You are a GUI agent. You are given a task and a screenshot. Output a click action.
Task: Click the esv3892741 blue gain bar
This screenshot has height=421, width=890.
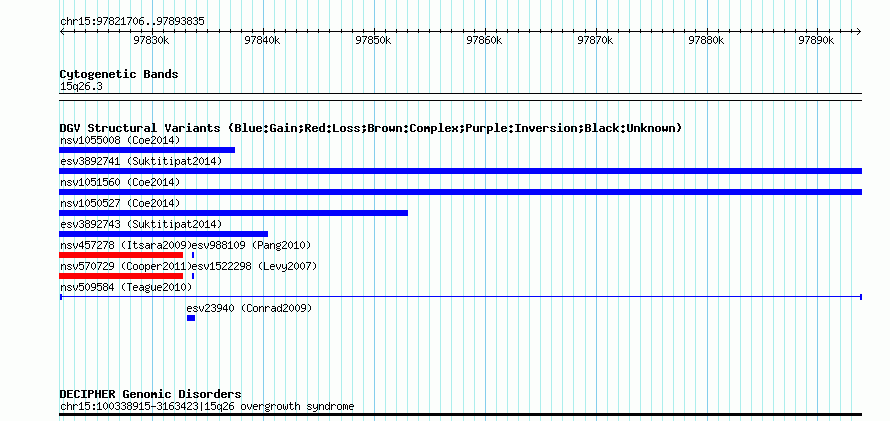coord(460,171)
